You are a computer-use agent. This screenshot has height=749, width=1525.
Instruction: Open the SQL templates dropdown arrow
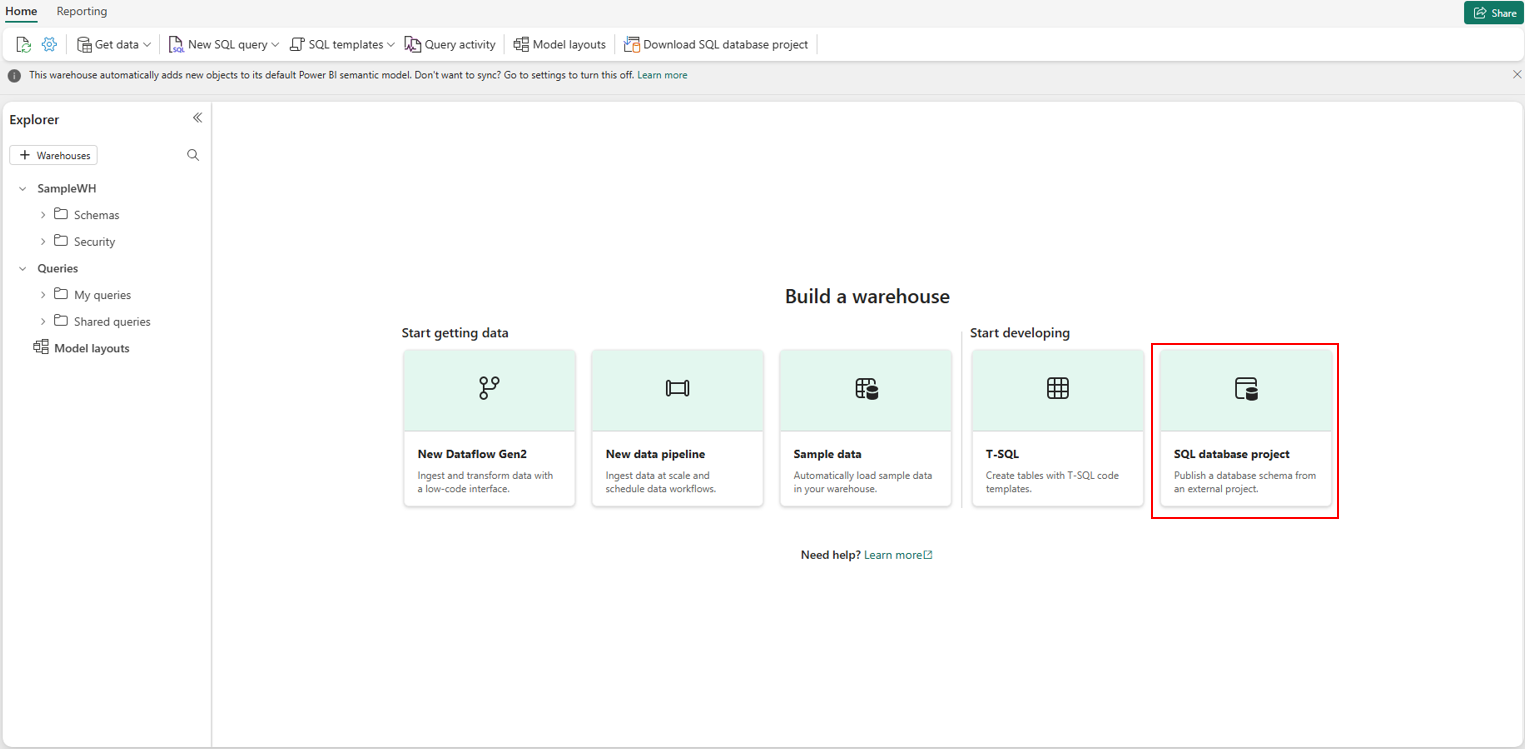click(391, 45)
